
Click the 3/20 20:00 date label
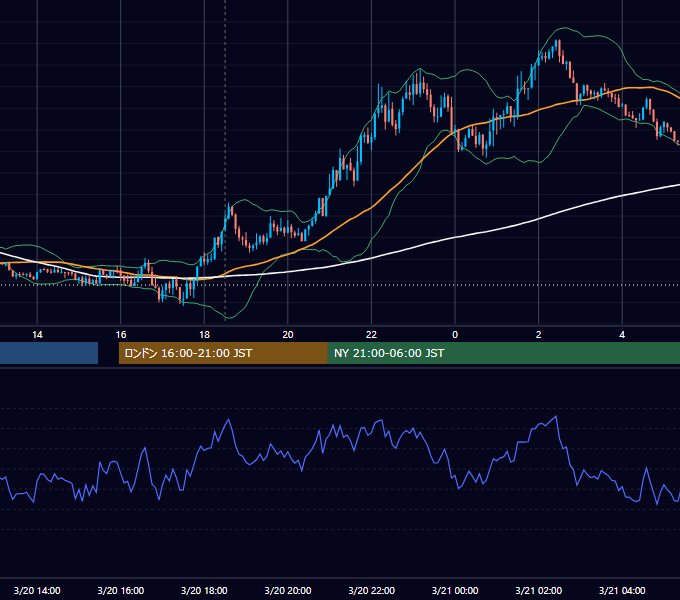tap(288, 590)
